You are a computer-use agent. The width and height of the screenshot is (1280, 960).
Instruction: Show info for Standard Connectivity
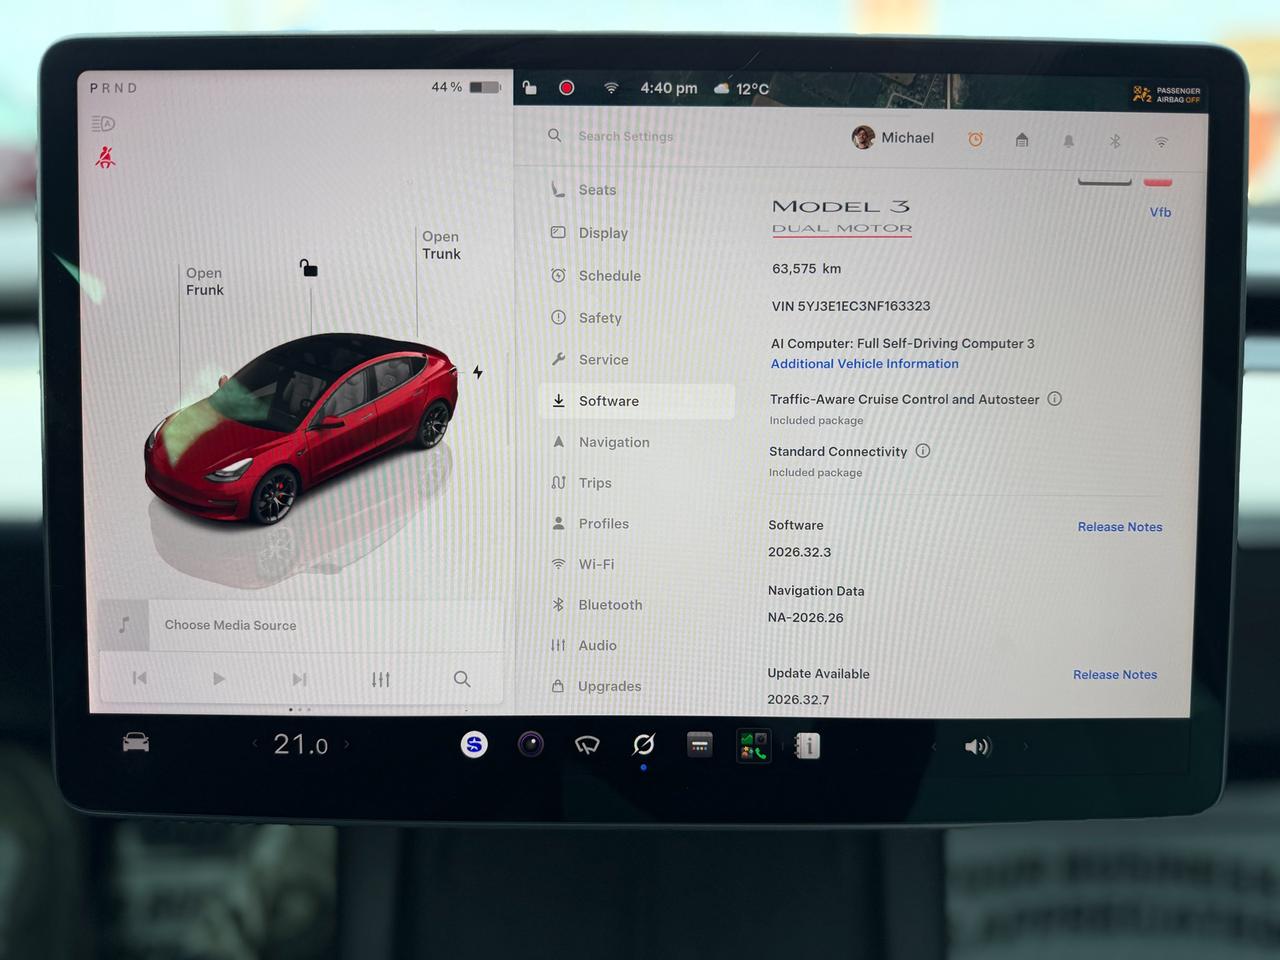(923, 451)
